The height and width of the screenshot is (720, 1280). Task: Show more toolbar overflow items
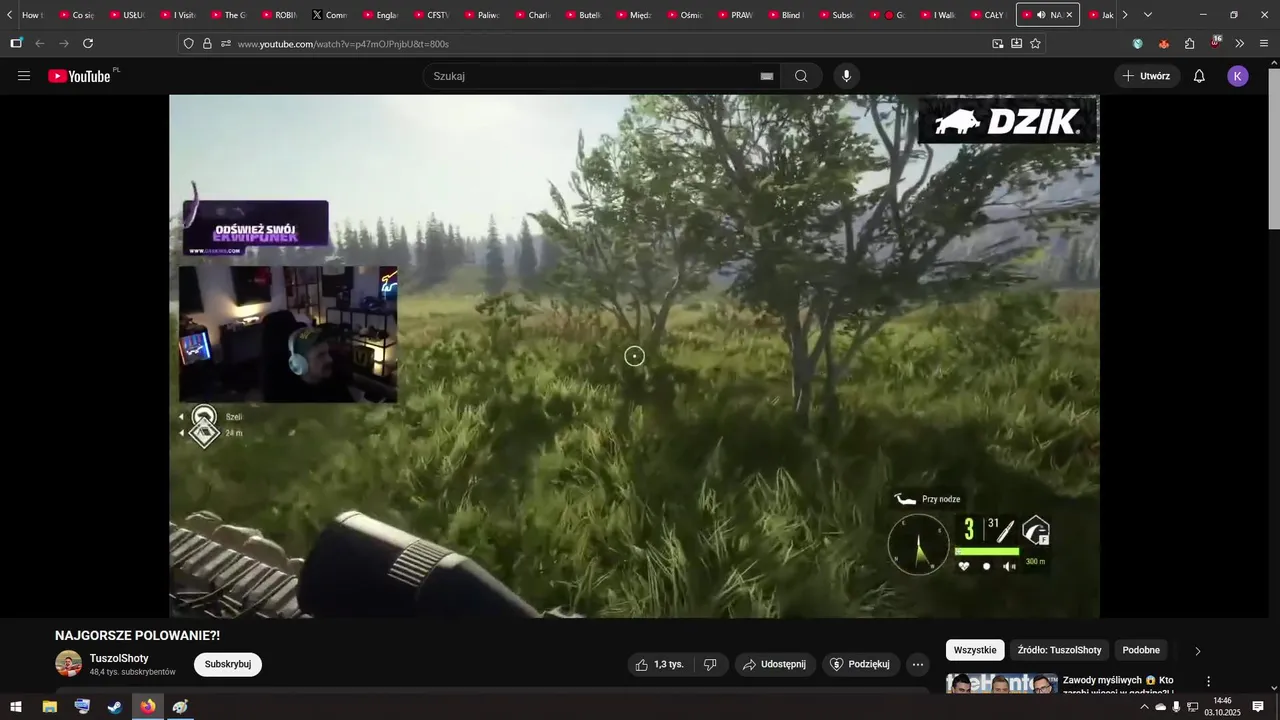click(x=1240, y=44)
